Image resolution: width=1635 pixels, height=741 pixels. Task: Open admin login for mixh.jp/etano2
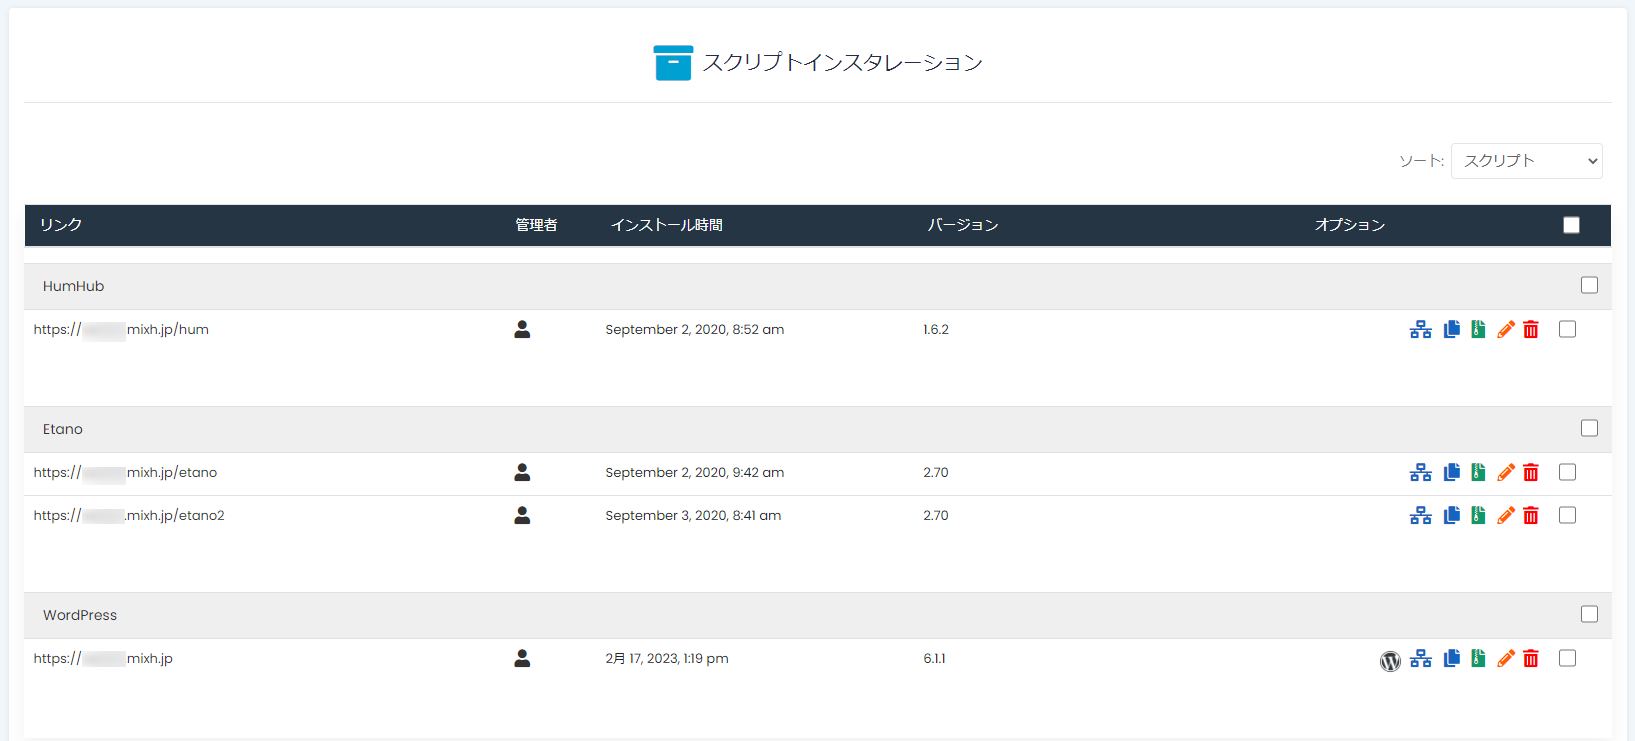click(x=522, y=515)
